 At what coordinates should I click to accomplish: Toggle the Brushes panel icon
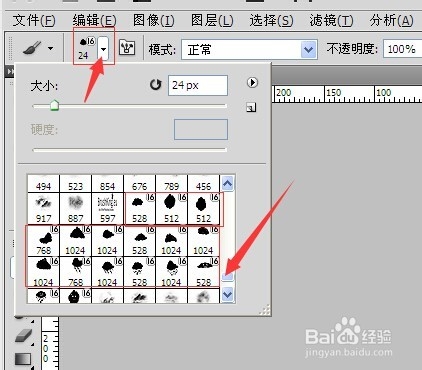click(x=127, y=48)
